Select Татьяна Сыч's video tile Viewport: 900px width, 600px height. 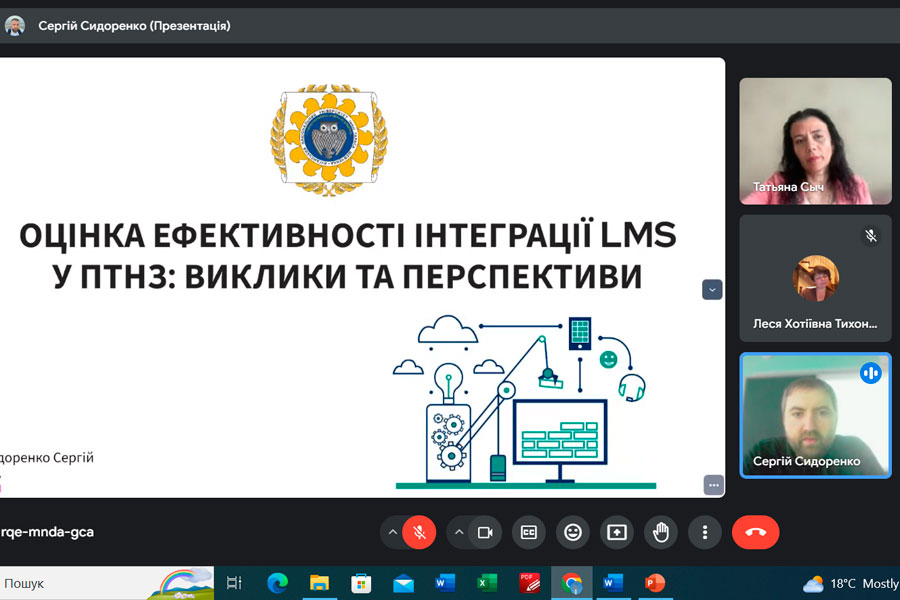pyautogui.click(x=815, y=140)
